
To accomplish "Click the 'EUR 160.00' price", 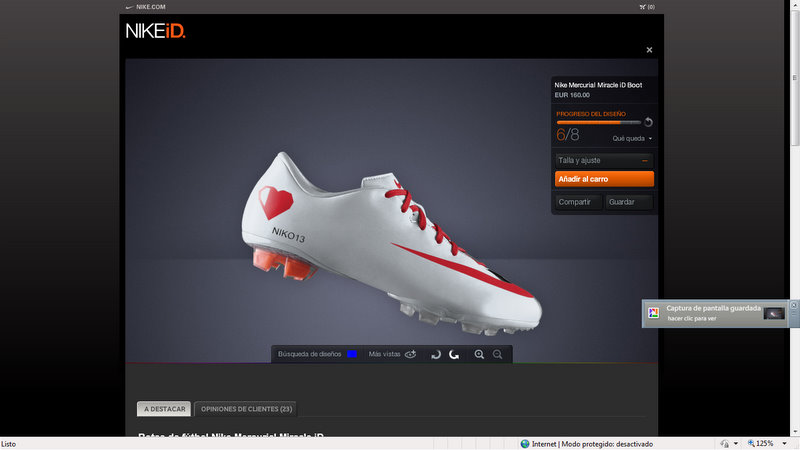I will tap(572, 95).
